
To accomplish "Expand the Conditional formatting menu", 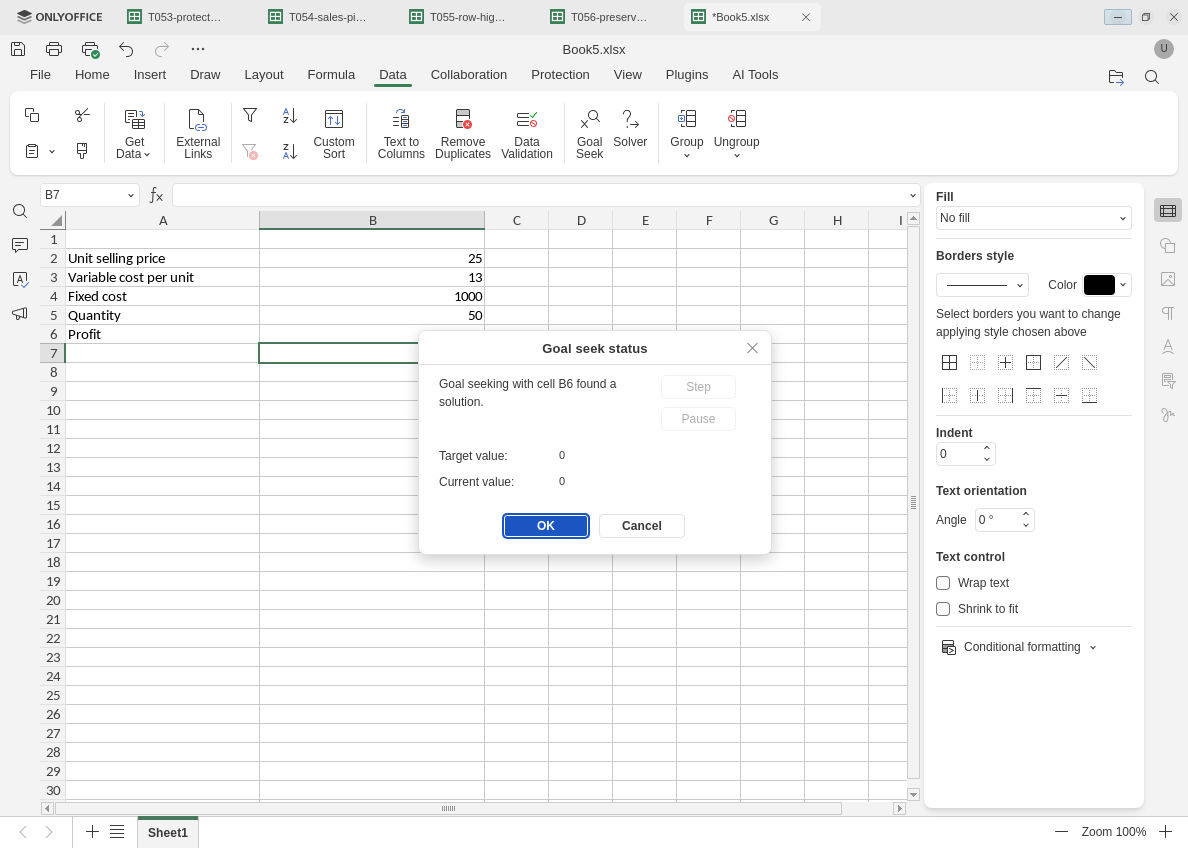I will pyautogui.click(x=1019, y=647).
